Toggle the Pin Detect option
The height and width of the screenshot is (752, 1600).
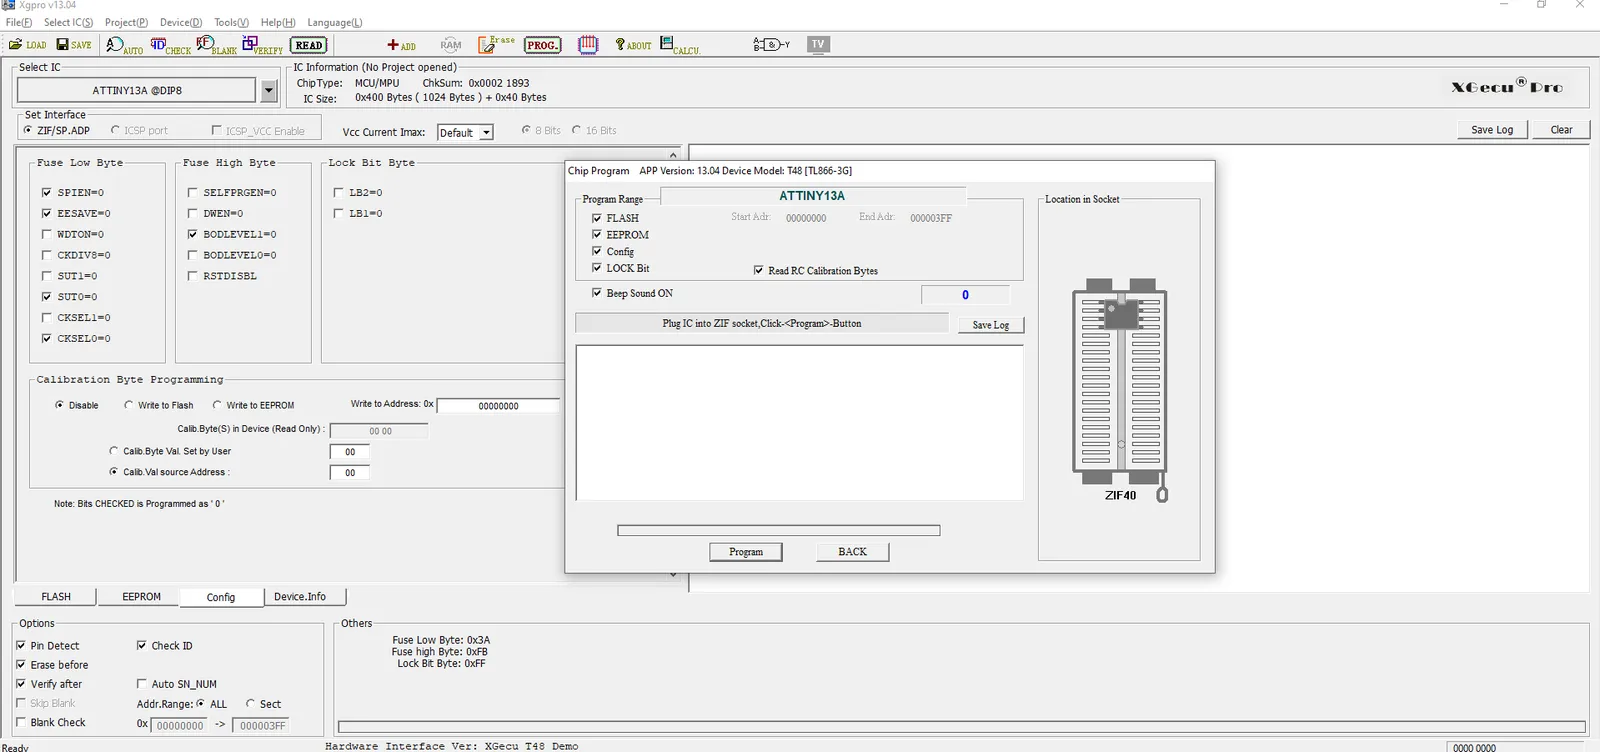point(20,646)
